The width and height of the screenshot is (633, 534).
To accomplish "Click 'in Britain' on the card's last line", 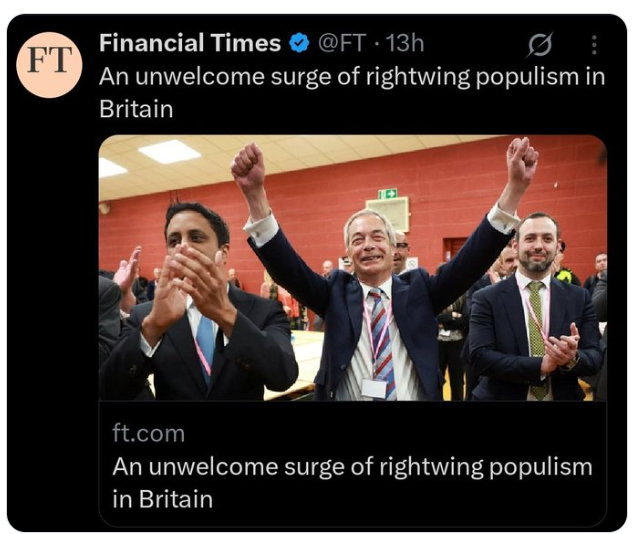I will click(x=163, y=499).
